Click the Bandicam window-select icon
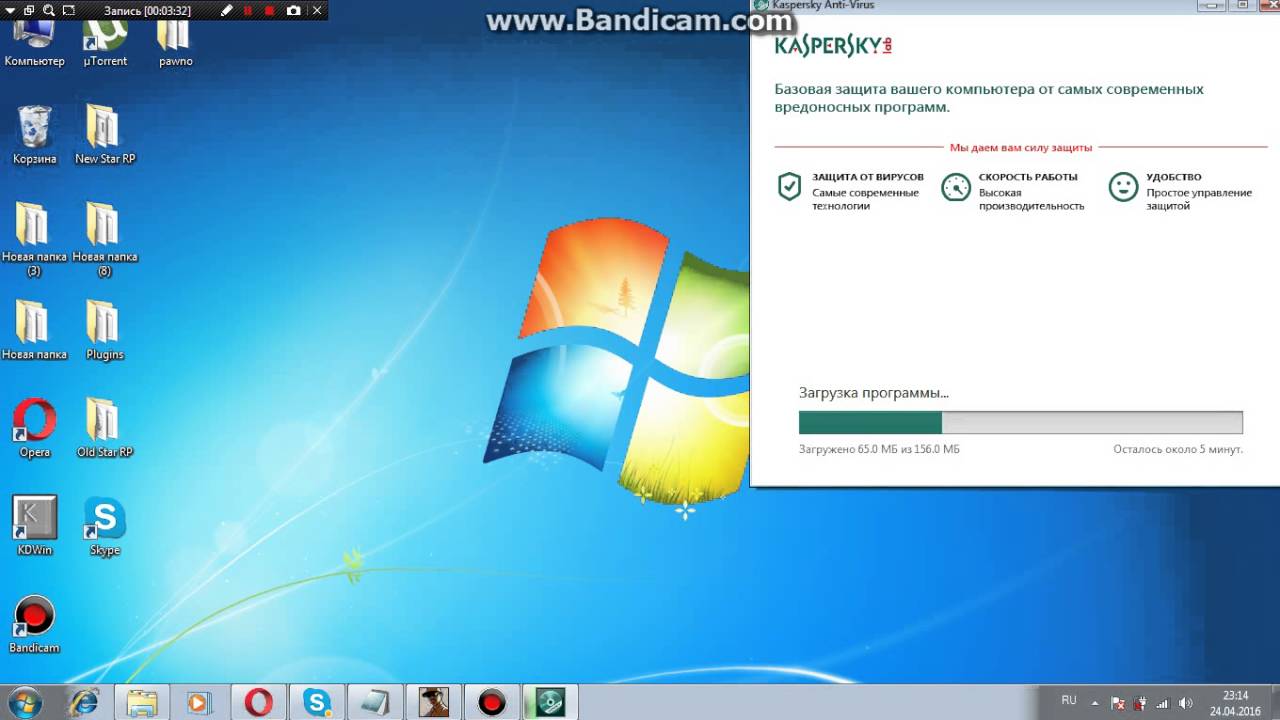Viewport: 1280px width, 720px height. tap(27, 11)
